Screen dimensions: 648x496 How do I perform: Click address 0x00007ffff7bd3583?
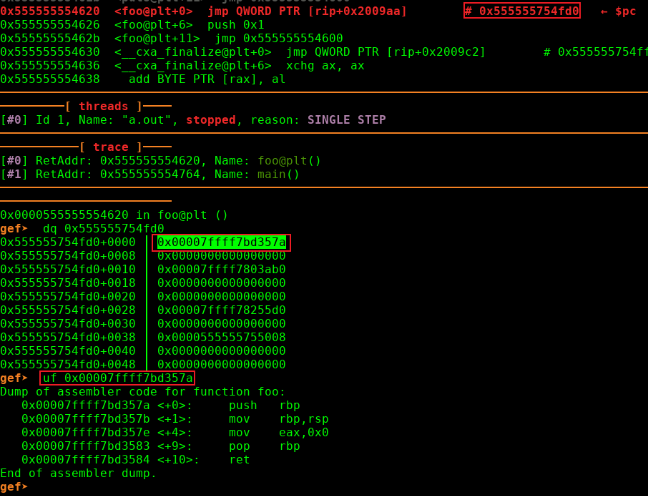coord(86,446)
